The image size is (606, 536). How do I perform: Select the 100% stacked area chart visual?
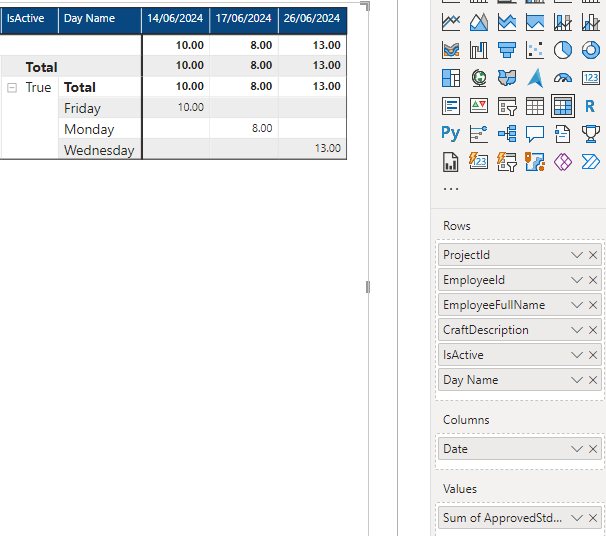(x=535, y=22)
